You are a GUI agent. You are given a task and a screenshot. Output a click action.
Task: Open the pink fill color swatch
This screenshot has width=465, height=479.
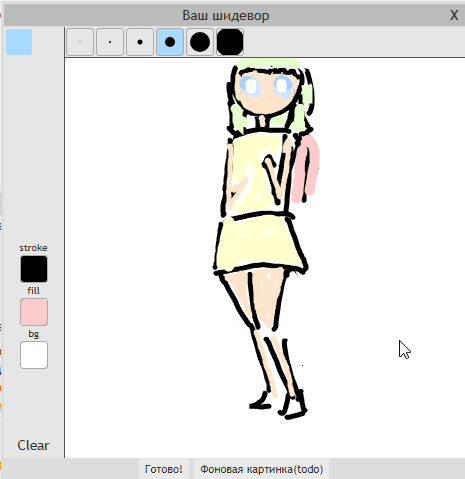coord(34,312)
